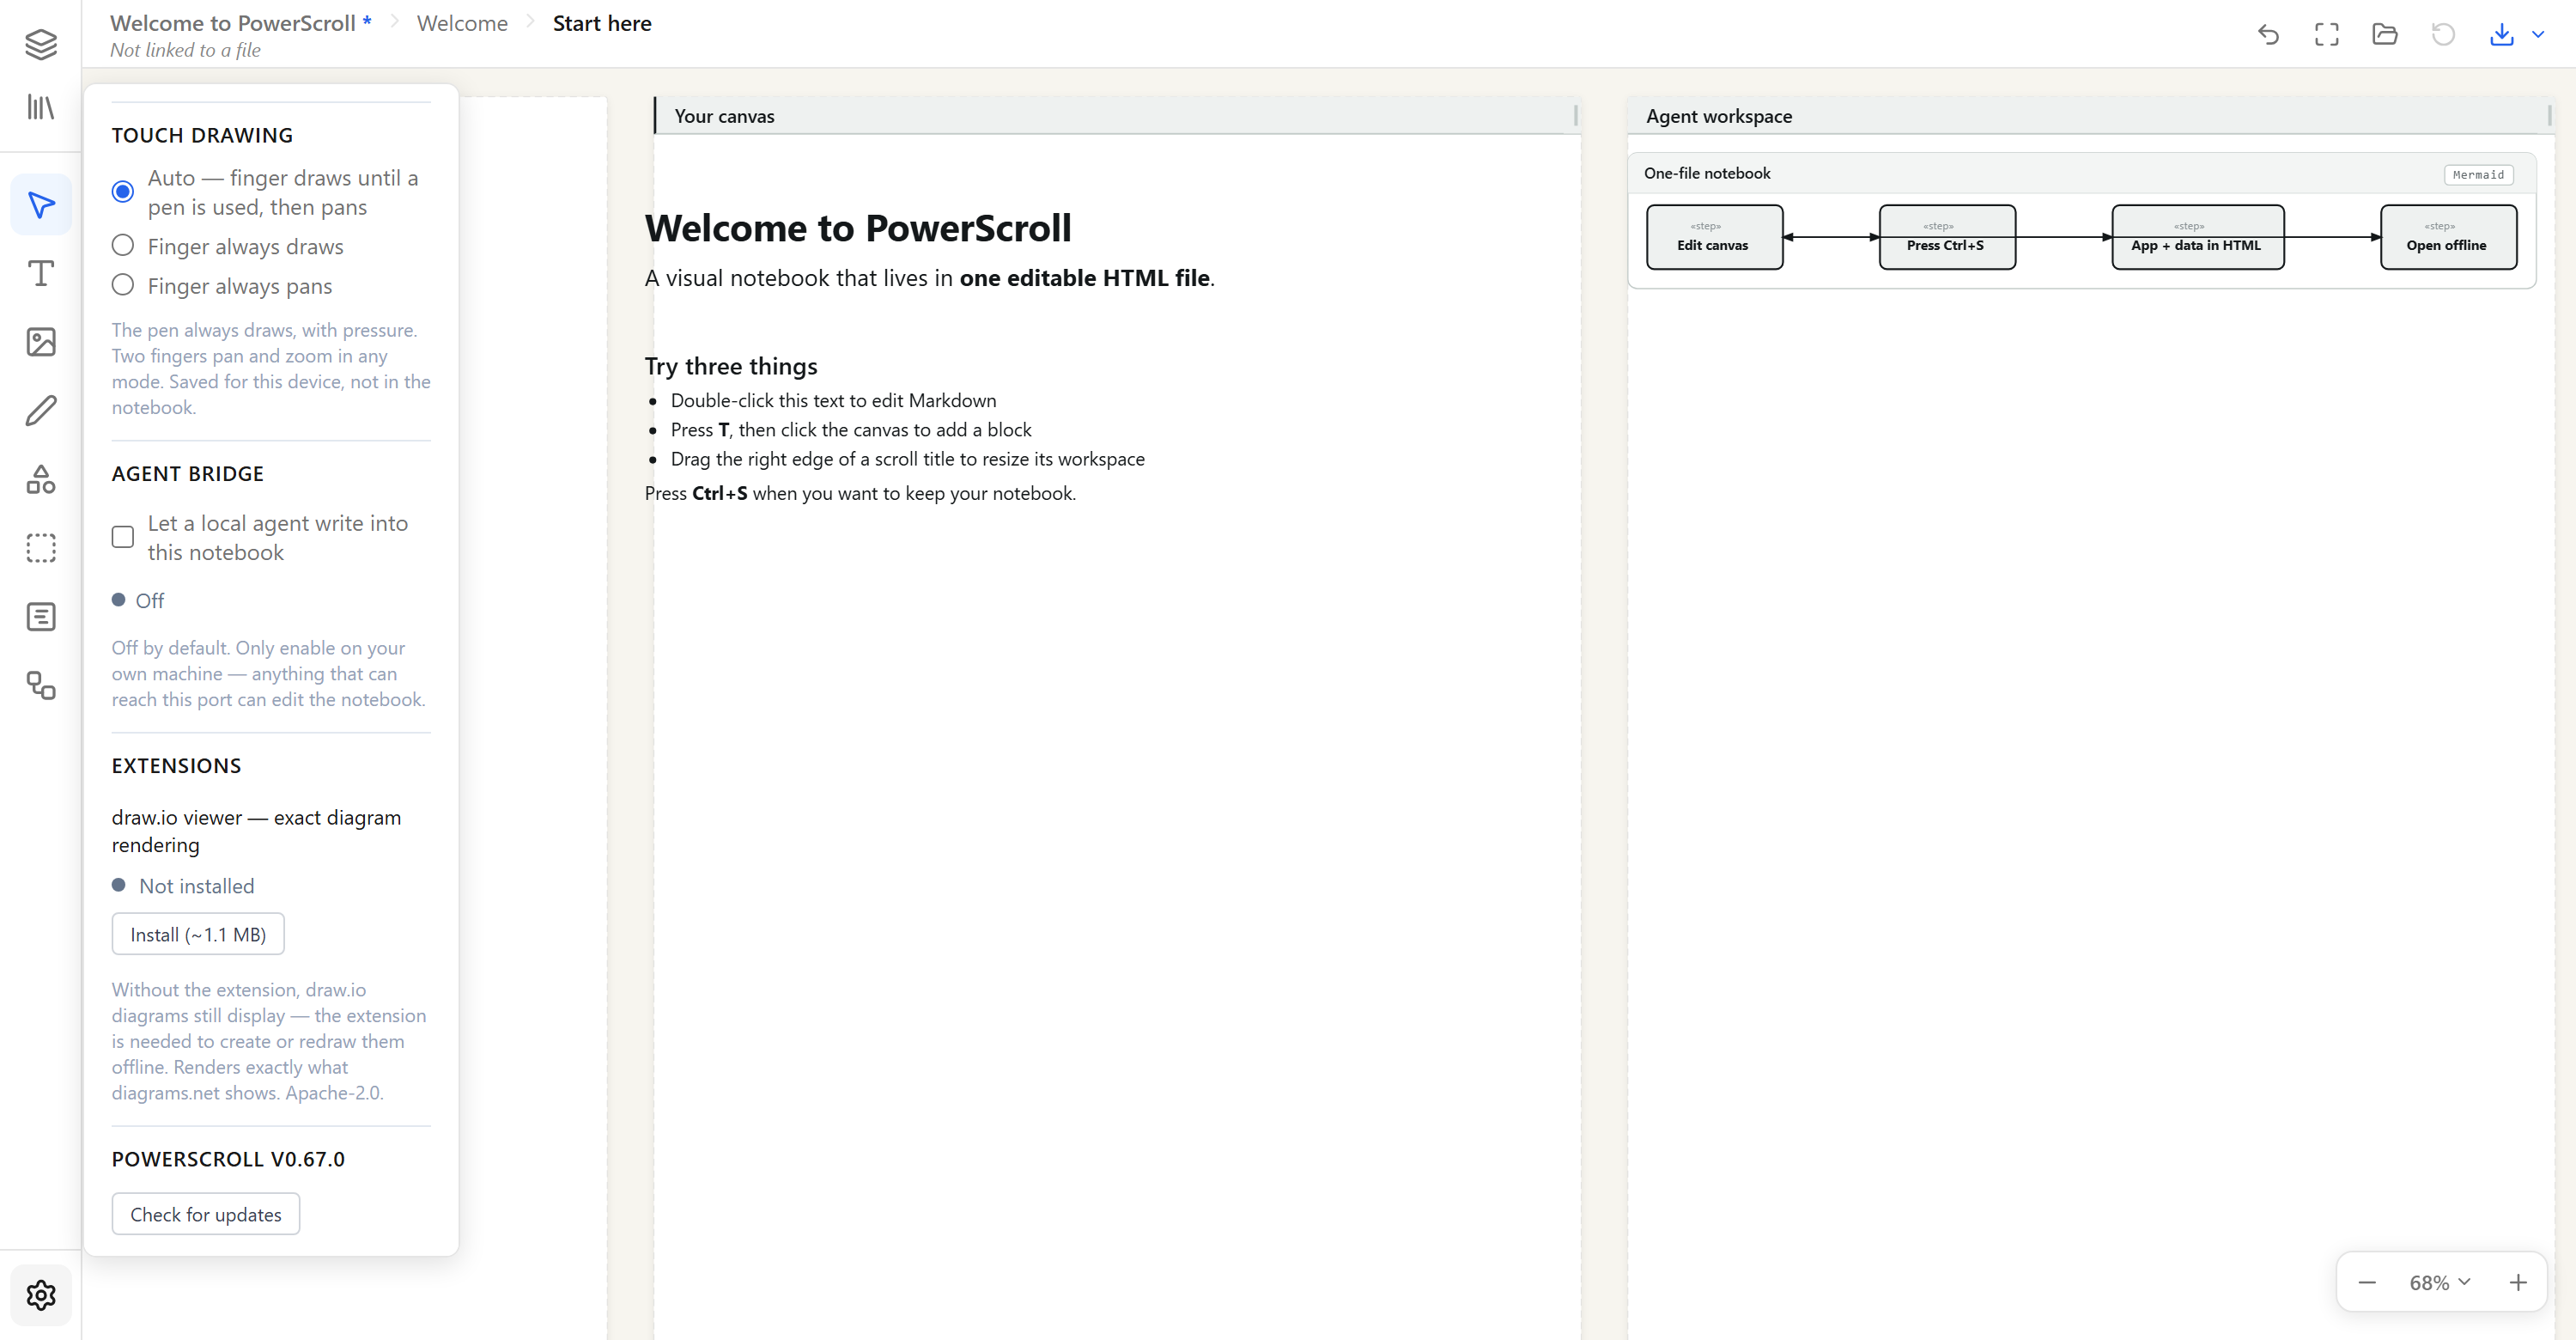This screenshot has height=1340, width=2576.
Task: Toggle fullscreen view icon
Action: pos(2327,34)
